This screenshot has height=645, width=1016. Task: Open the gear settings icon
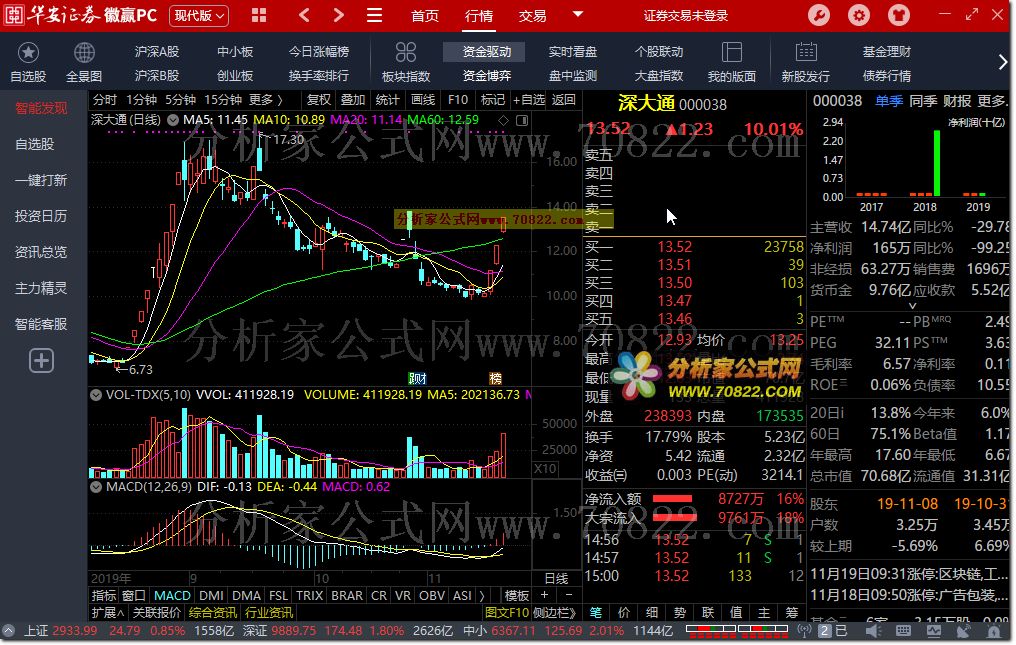point(859,15)
